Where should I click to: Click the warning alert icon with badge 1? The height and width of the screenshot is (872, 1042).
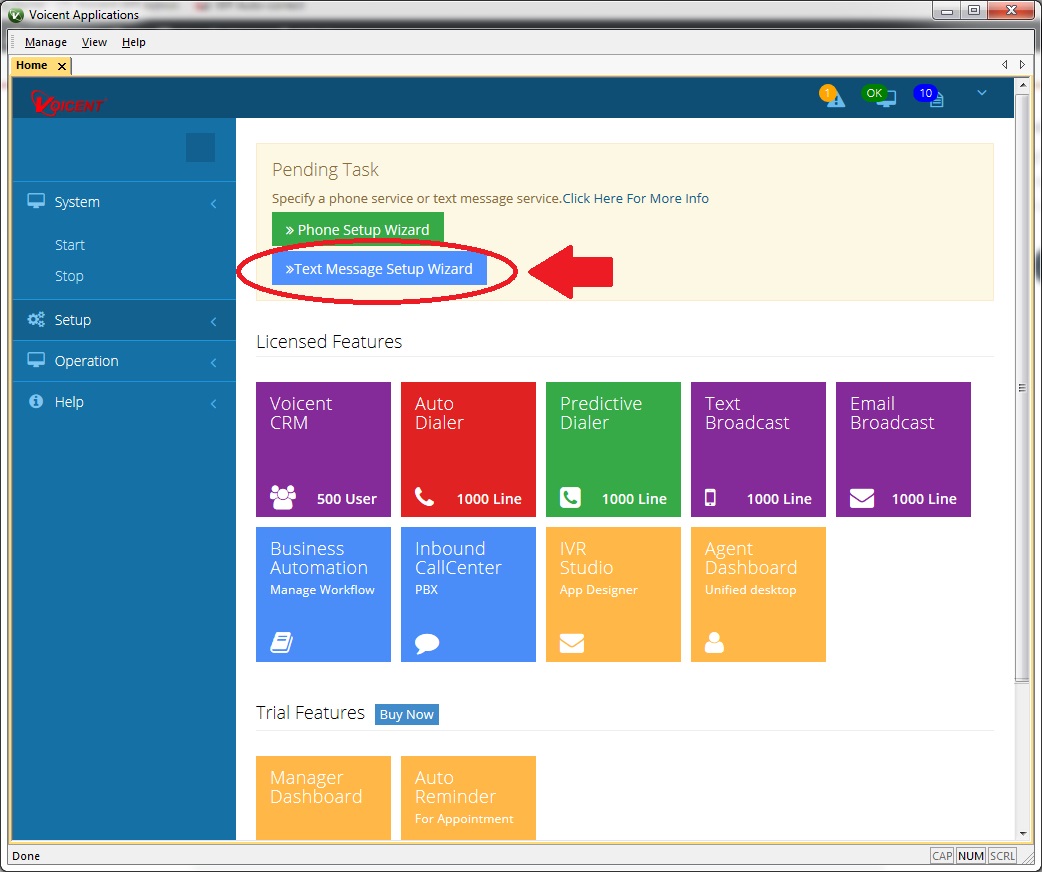(x=832, y=97)
